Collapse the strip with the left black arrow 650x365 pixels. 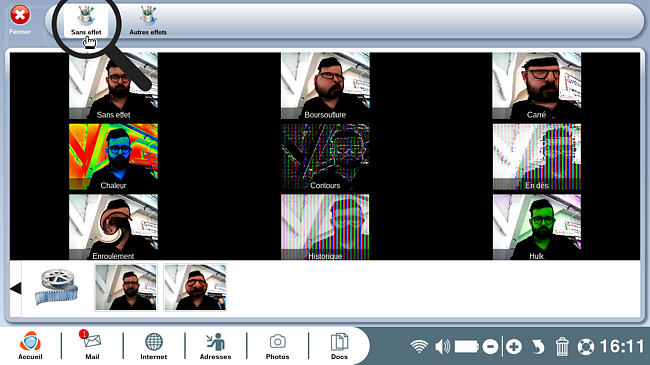(16, 288)
